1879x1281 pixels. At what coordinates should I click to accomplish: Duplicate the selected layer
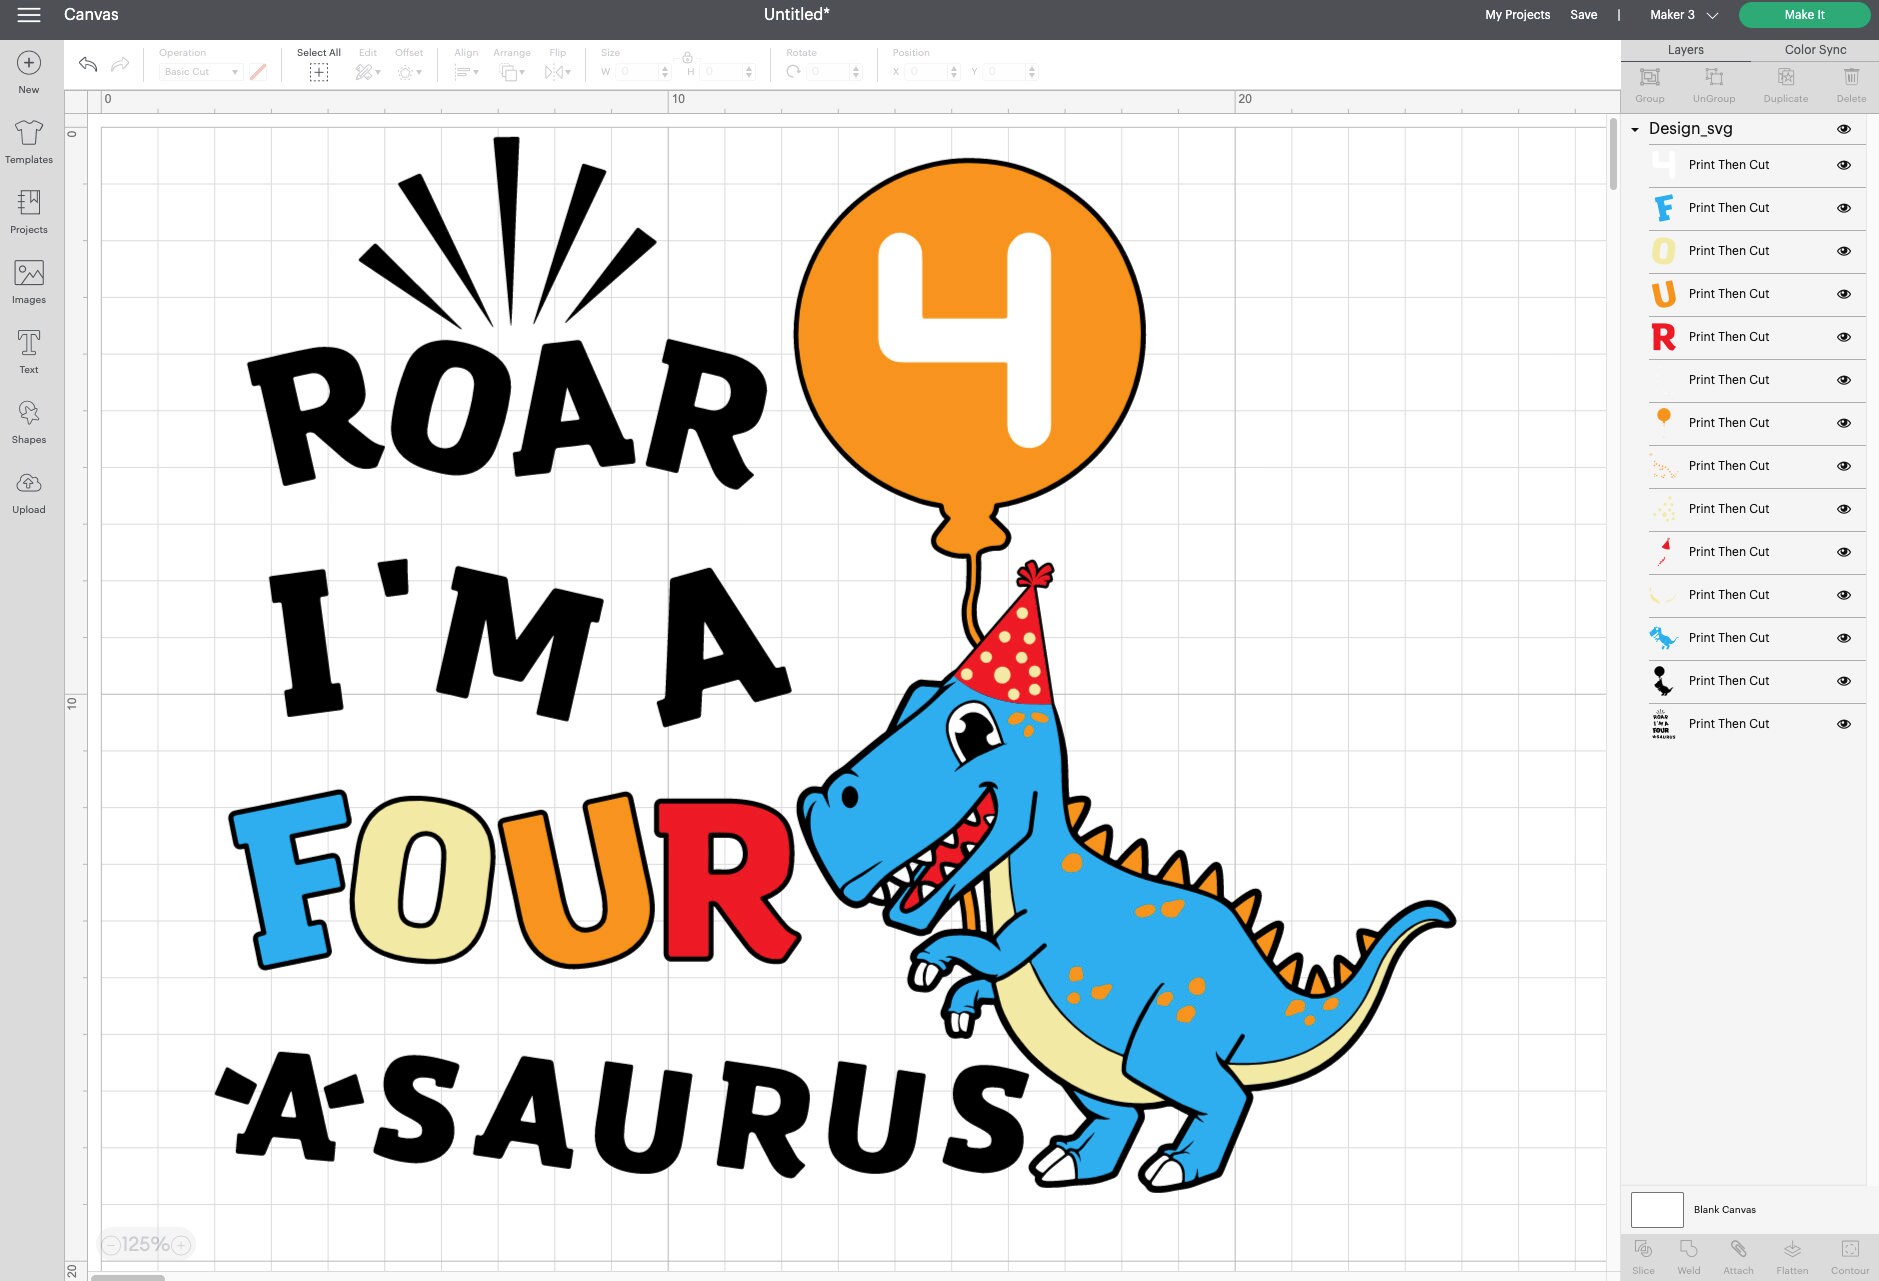point(1786,84)
